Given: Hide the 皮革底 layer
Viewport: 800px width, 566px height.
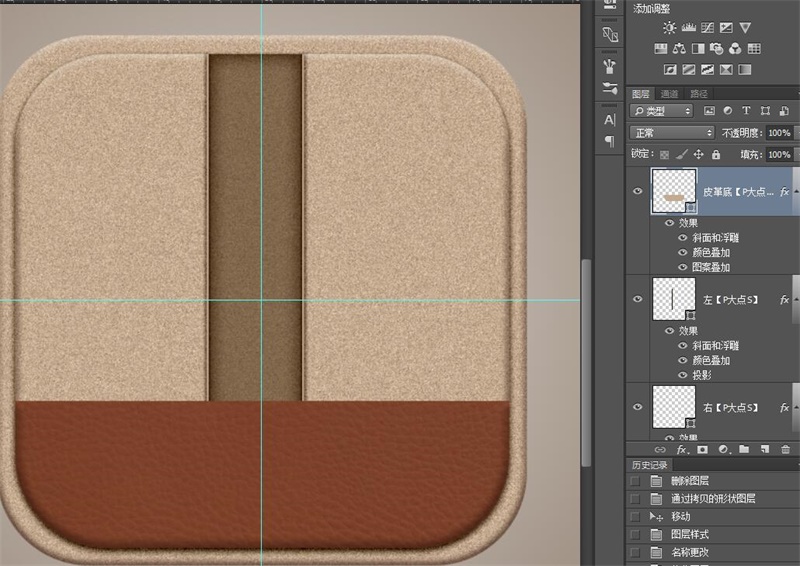Looking at the screenshot, I should (x=638, y=191).
